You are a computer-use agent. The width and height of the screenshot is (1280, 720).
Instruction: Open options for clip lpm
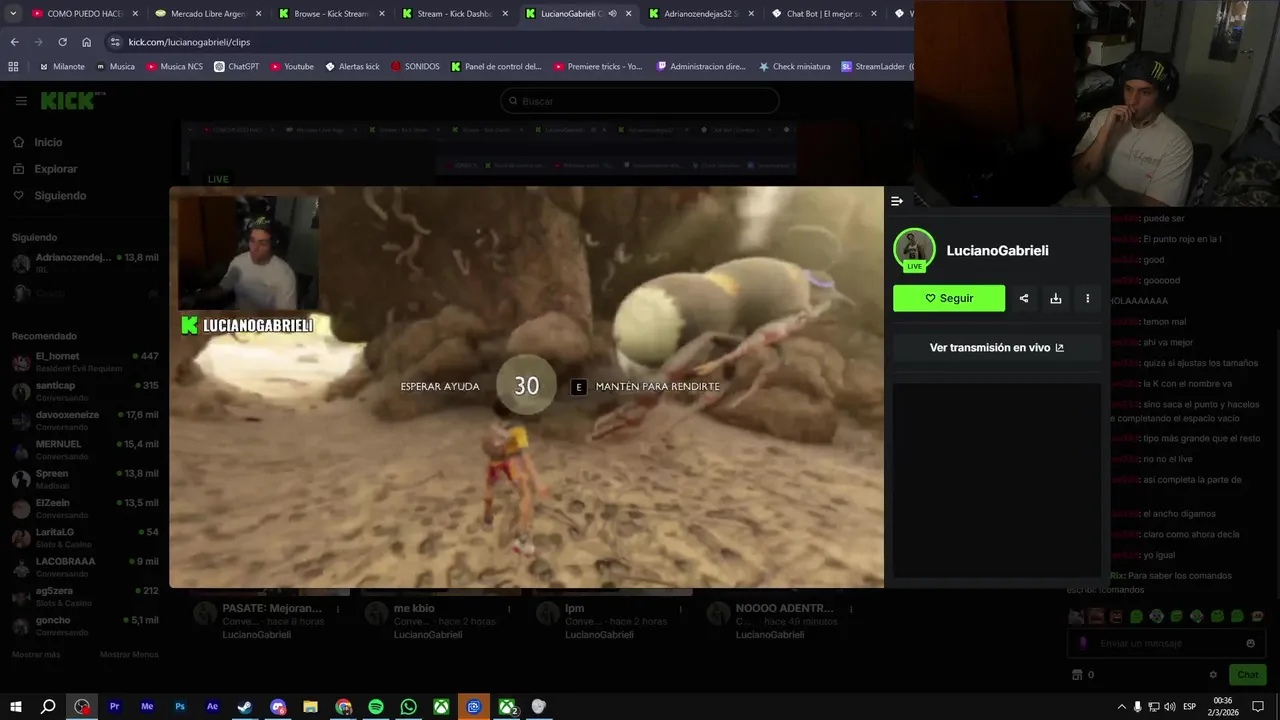pyautogui.click(x=681, y=608)
